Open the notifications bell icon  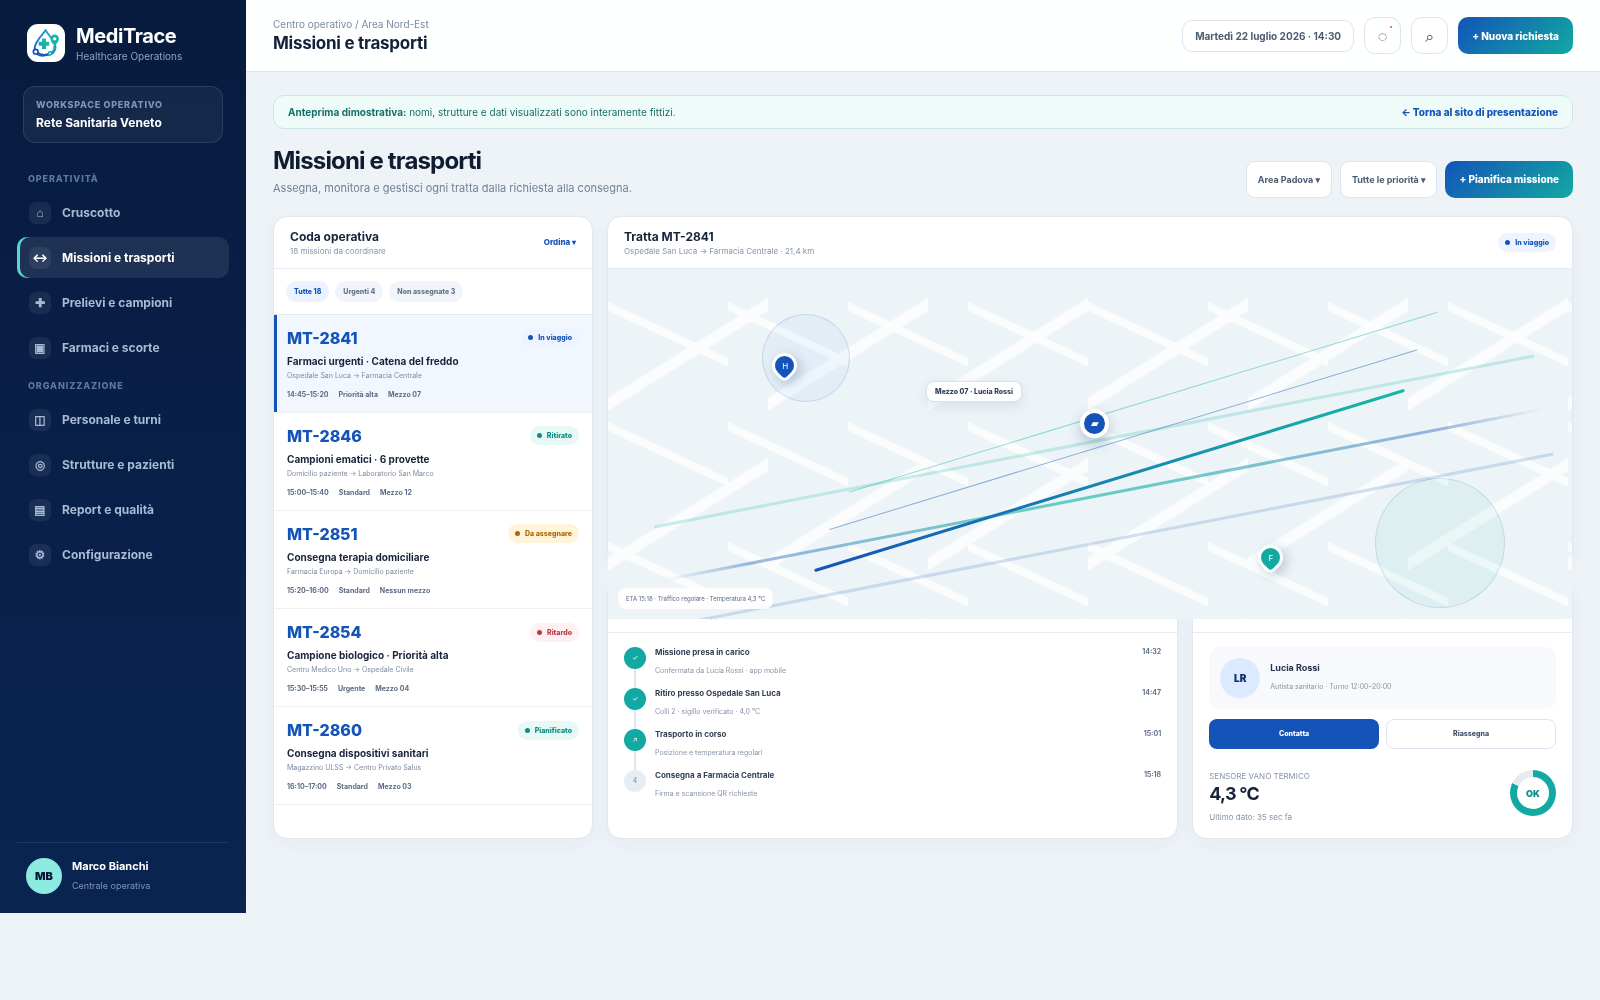click(x=1382, y=36)
